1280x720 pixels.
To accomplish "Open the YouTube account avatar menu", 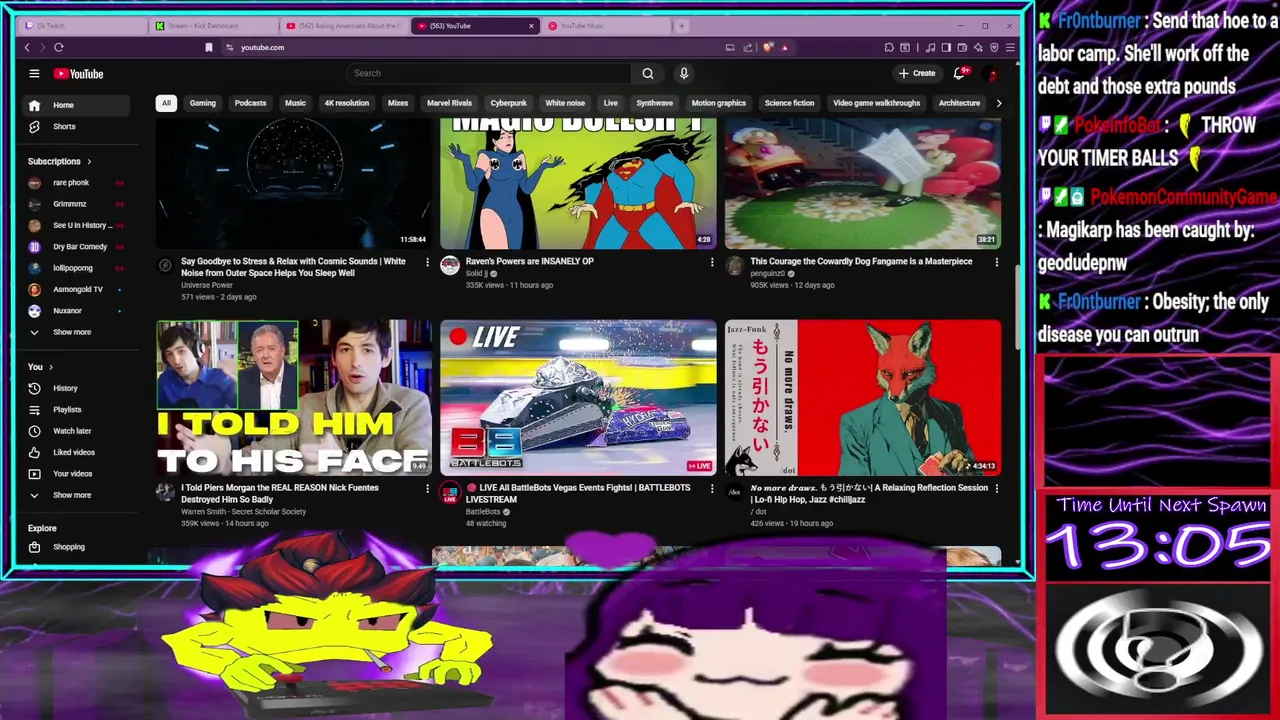I will [x=992, y=74].
